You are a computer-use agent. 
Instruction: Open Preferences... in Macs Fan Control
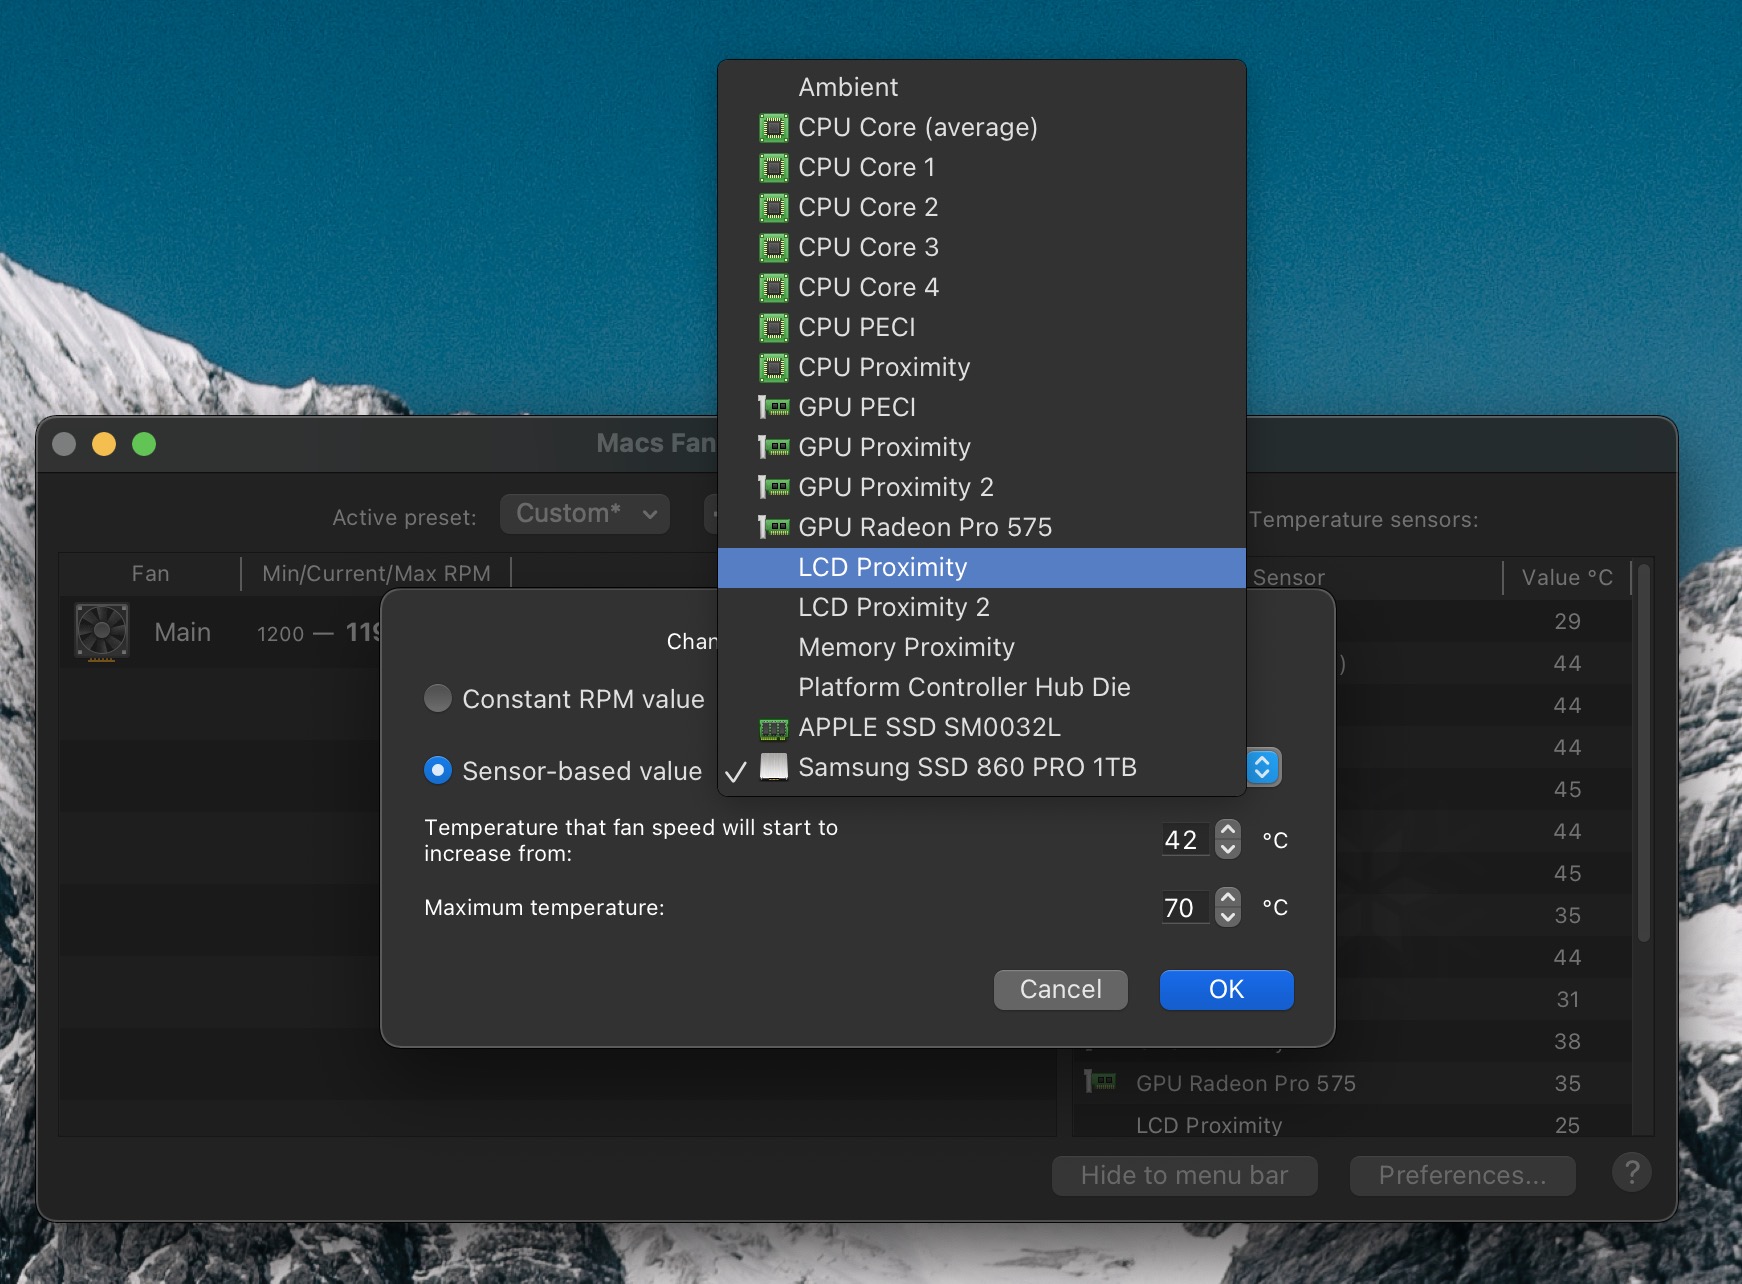(x=1462, y=1175)
